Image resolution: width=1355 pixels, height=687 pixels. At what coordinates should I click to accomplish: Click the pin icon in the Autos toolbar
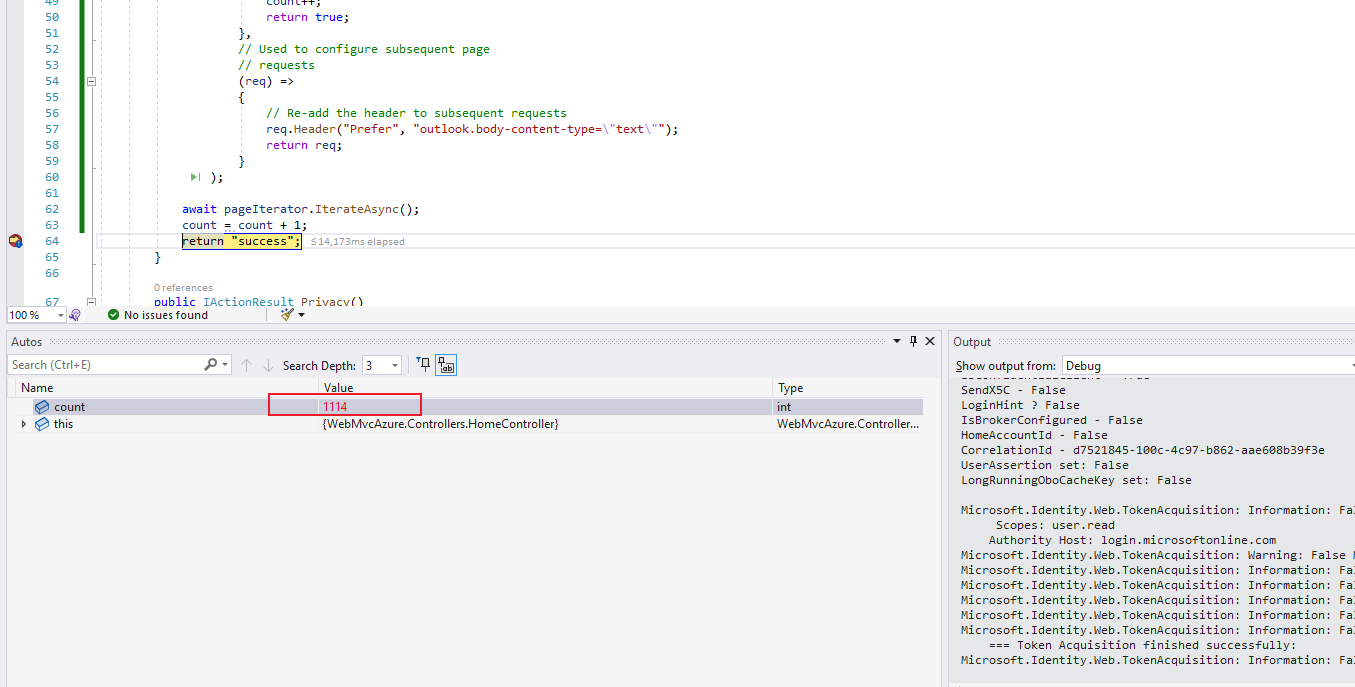coord(423,365)
